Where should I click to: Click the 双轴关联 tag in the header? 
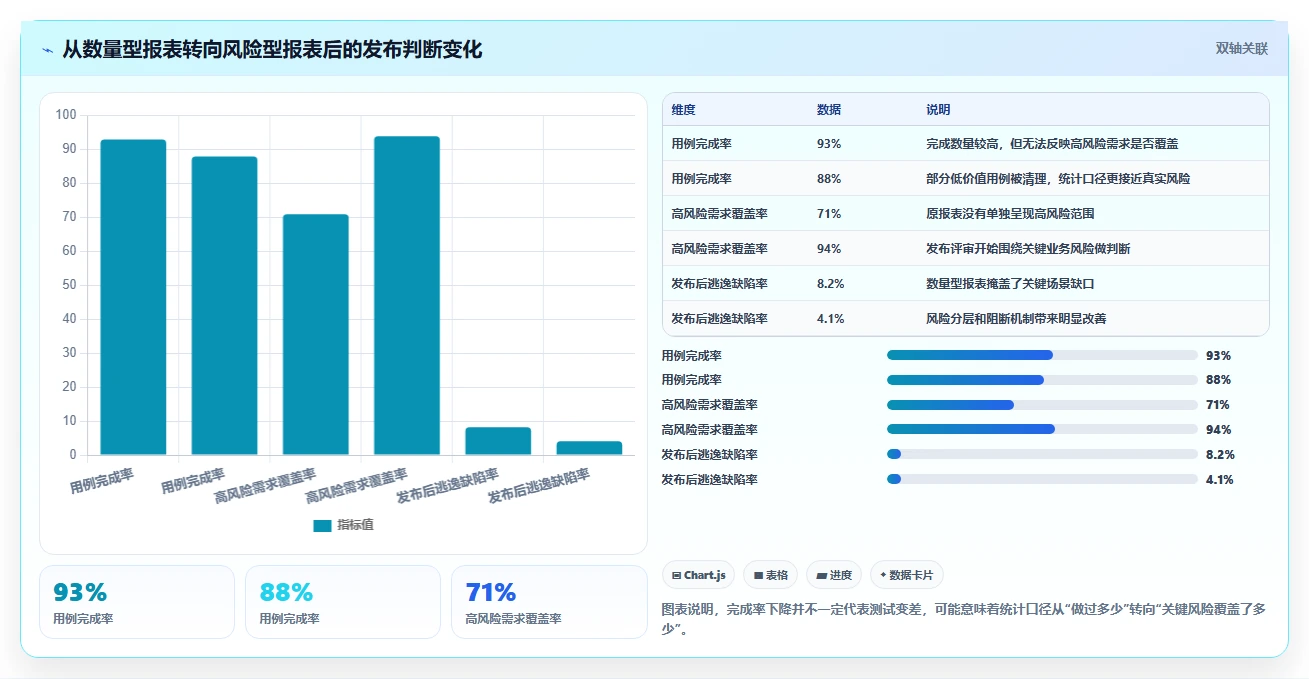[1241, 49]
